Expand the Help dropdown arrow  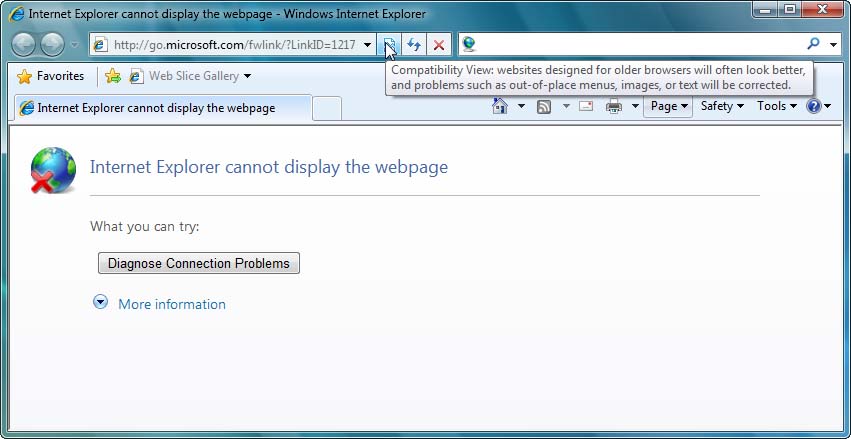[828, 106]
